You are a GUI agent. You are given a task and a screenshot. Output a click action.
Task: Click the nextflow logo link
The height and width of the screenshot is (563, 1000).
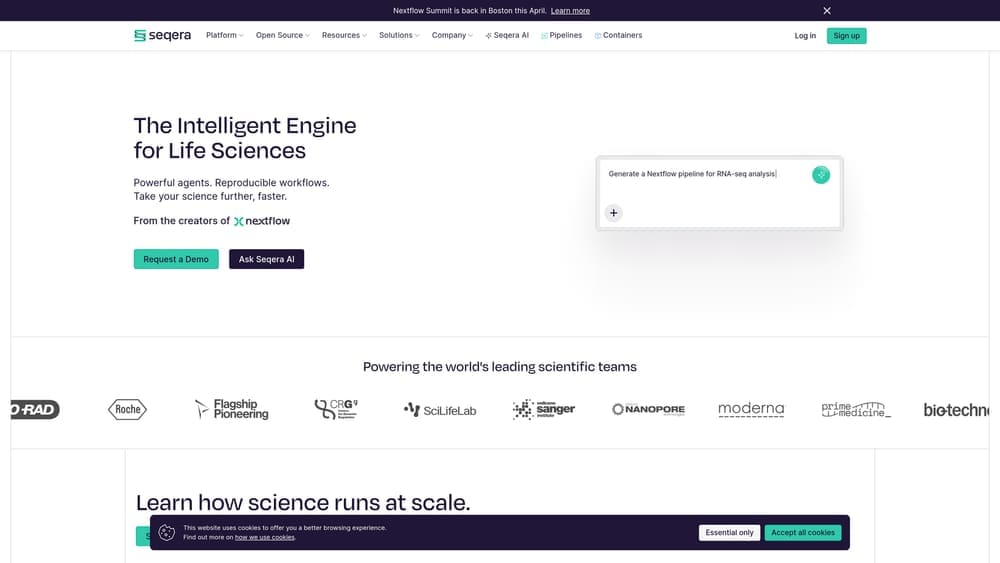pyautogui.click(x=261, y=221)
